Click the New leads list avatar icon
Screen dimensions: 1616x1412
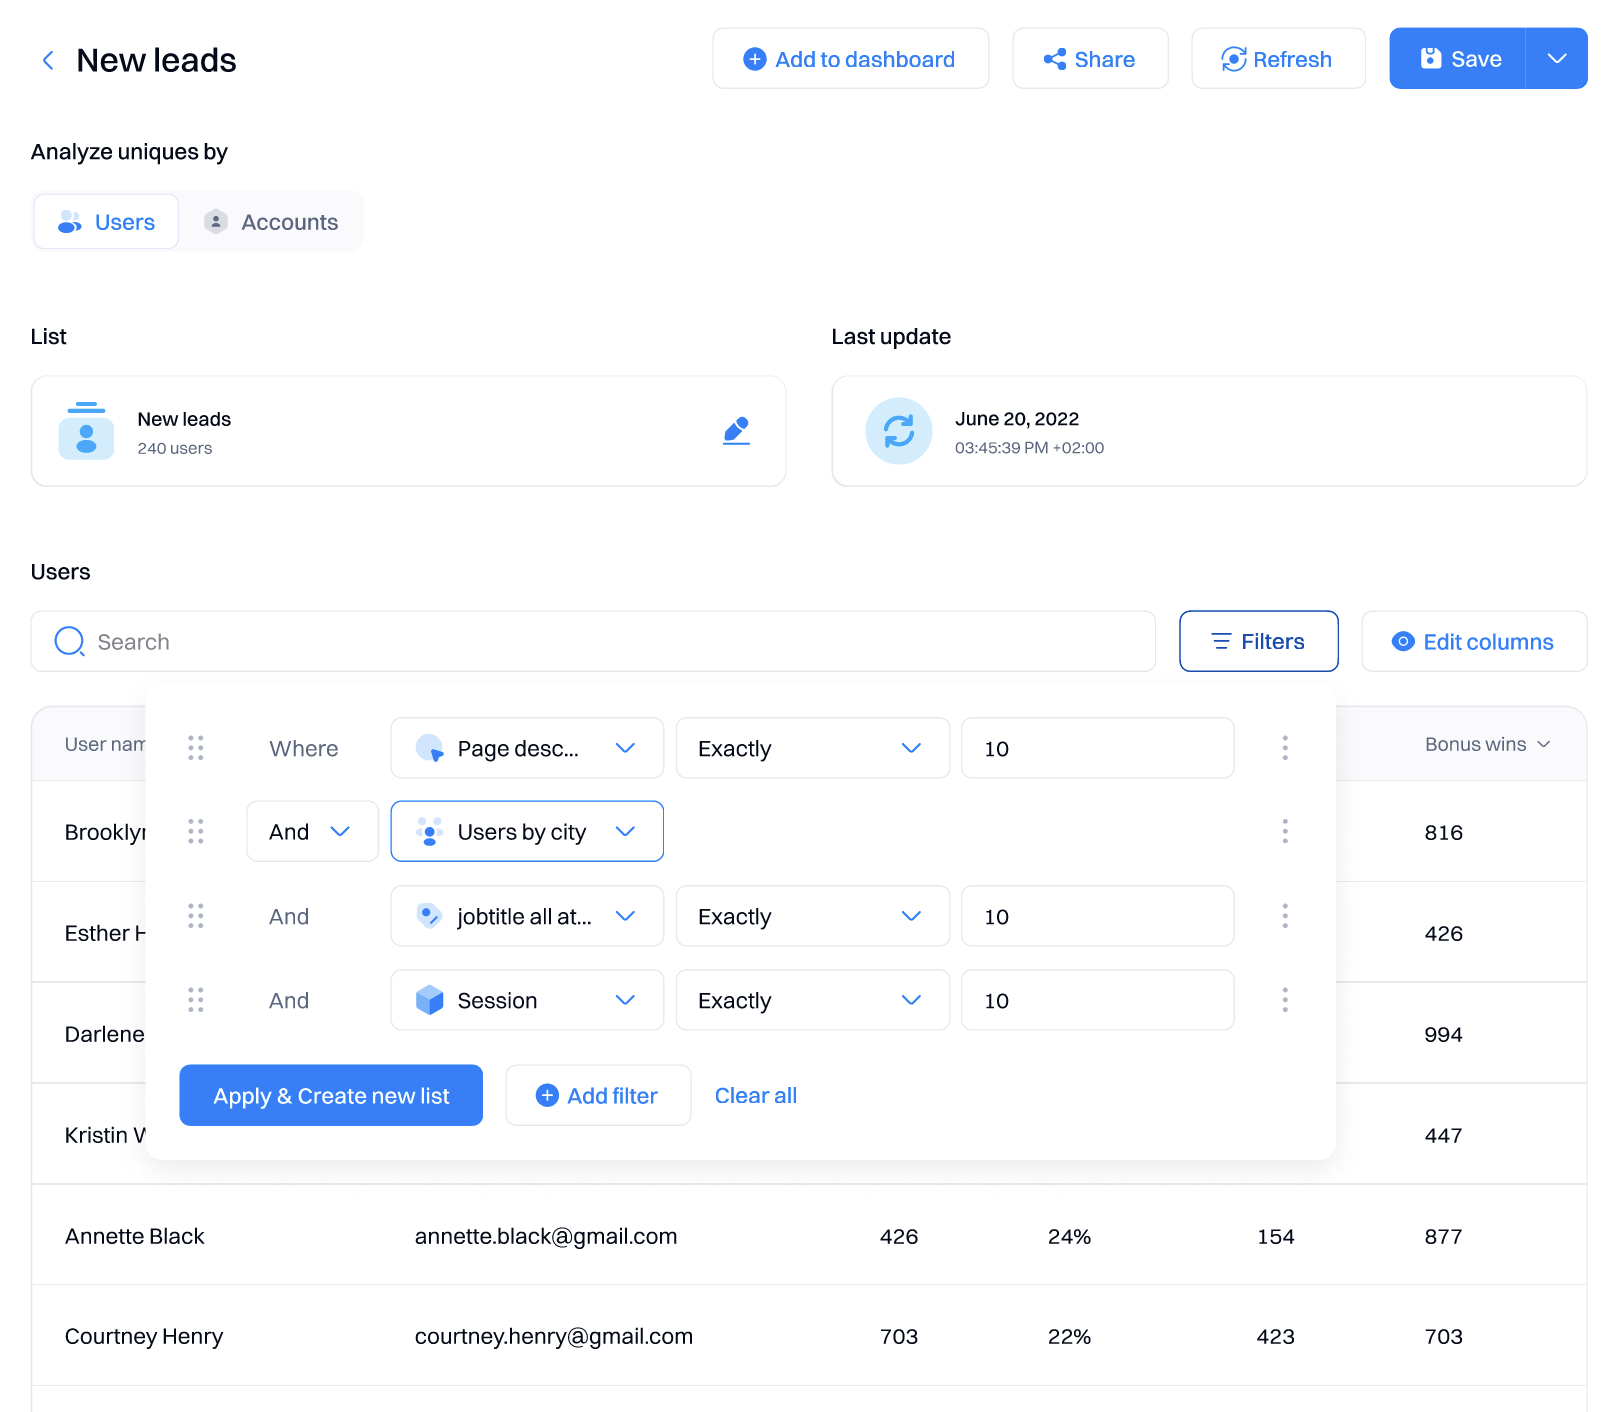pos(86,431)
